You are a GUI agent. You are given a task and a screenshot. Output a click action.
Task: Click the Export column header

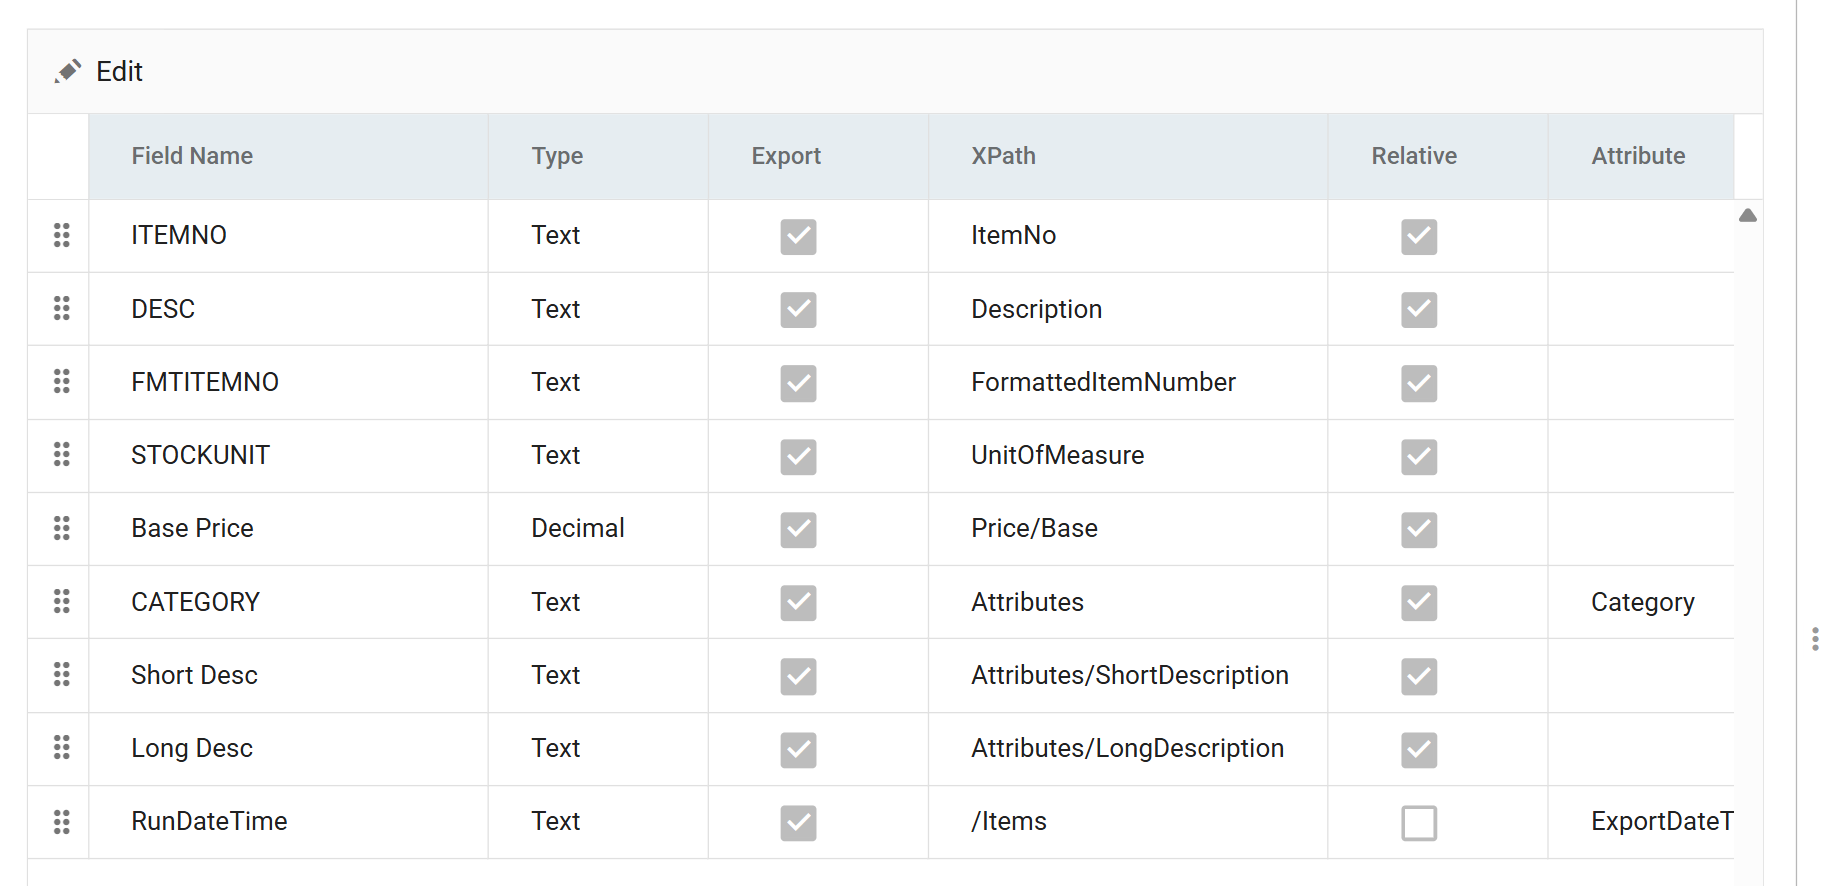(x=818, y=156)
